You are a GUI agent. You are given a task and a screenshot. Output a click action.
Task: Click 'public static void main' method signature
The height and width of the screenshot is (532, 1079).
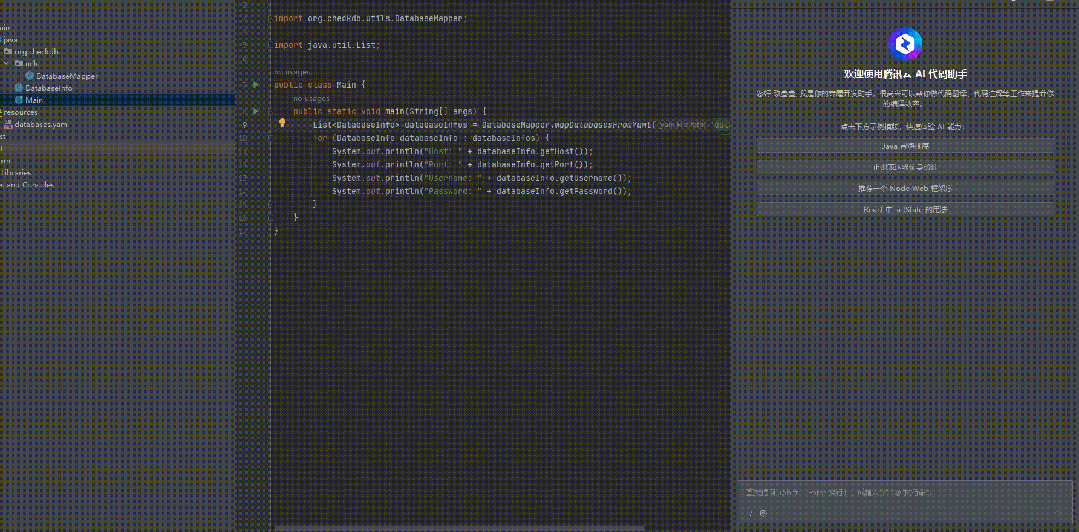coord(390,111)
